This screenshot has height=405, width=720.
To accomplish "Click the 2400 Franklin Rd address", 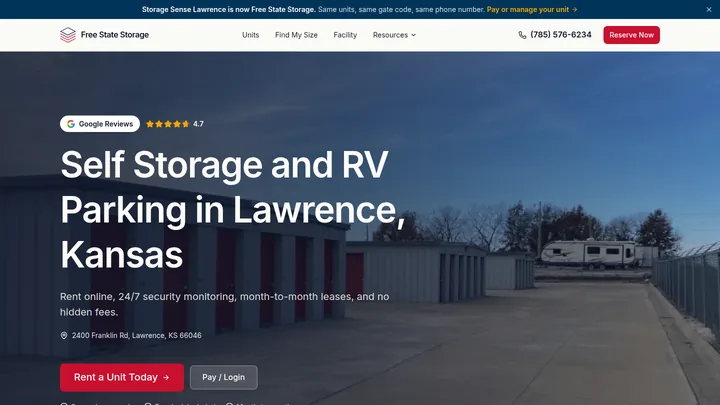I will (136, 336).
